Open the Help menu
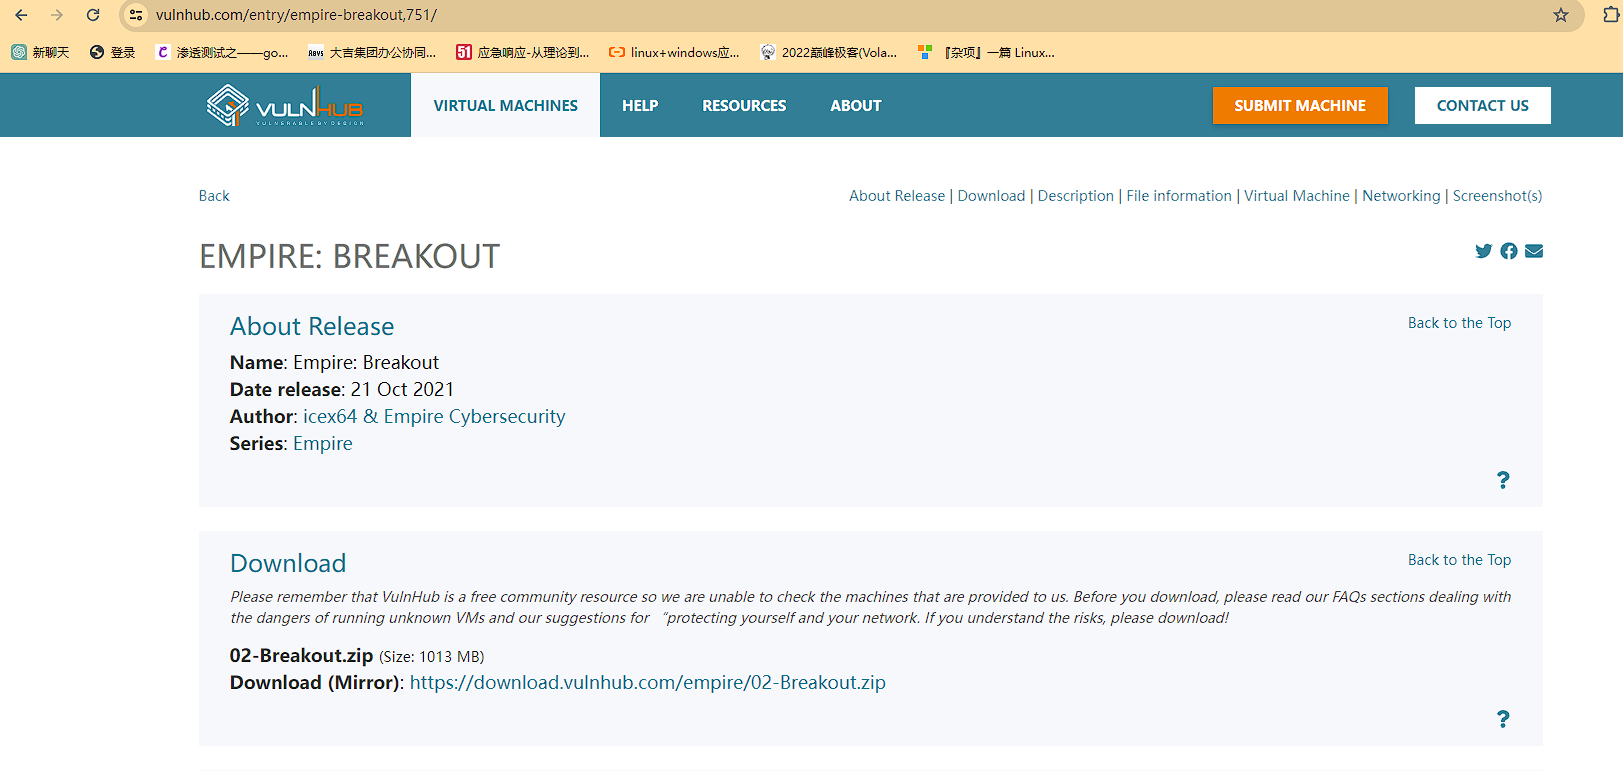 coord(640,105)
